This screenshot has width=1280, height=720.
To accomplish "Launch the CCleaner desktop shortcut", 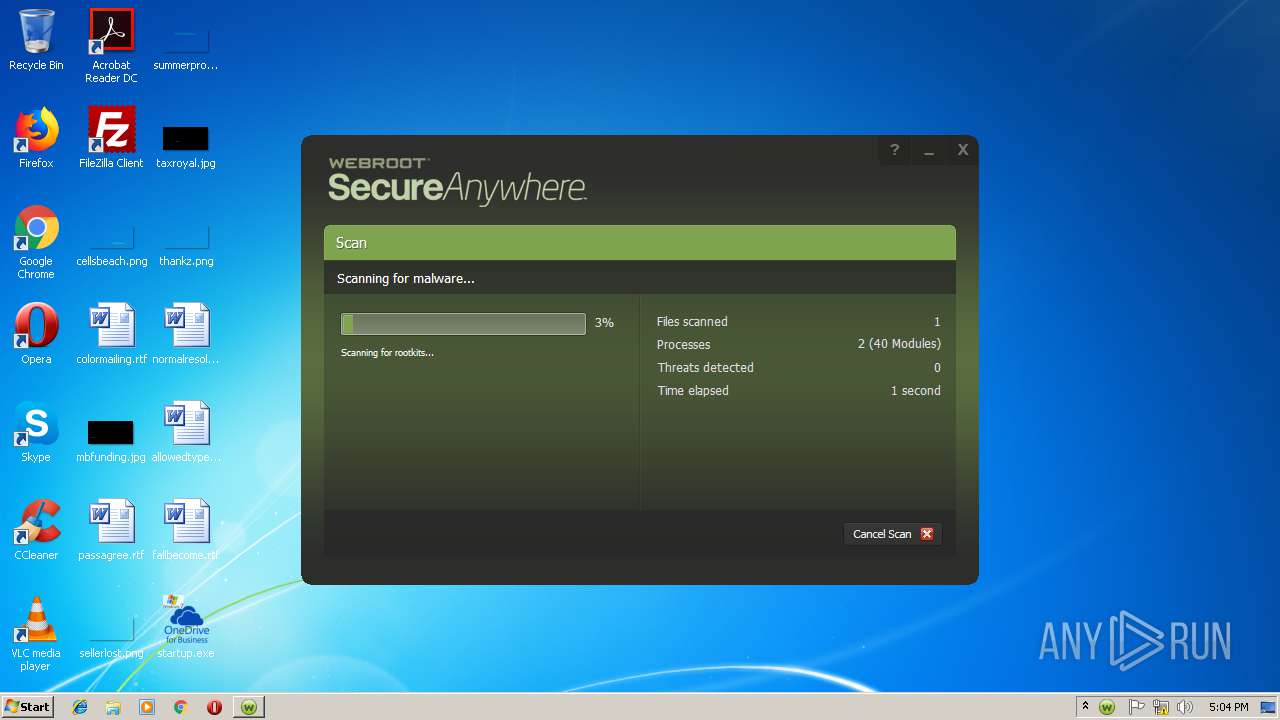I will [36, 530].
